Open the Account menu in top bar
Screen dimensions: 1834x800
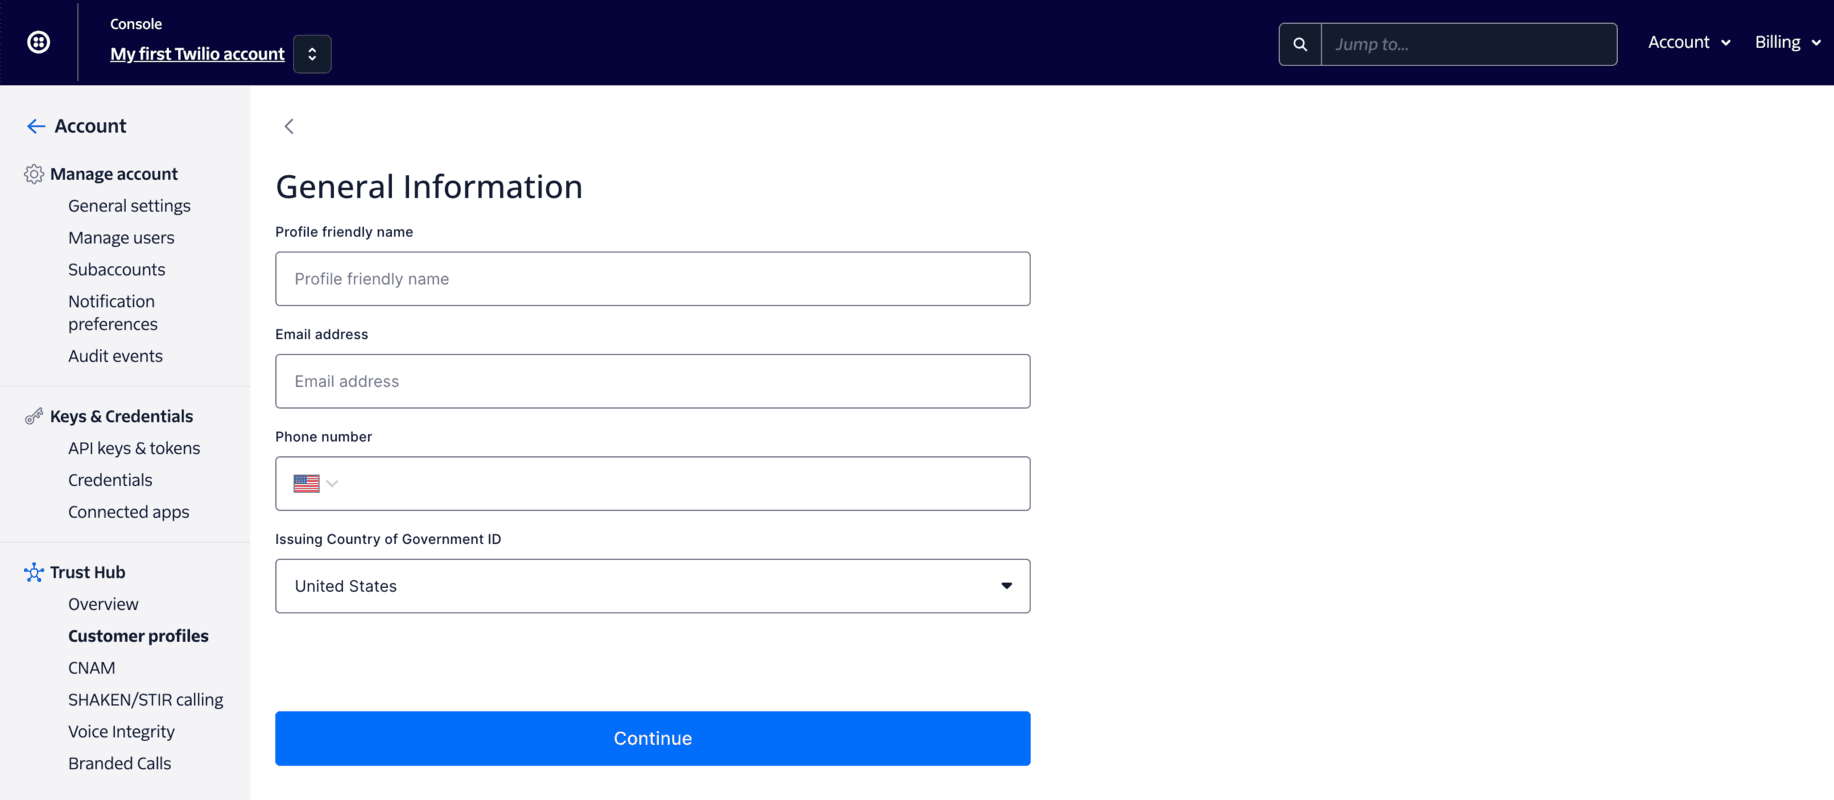1689,42
